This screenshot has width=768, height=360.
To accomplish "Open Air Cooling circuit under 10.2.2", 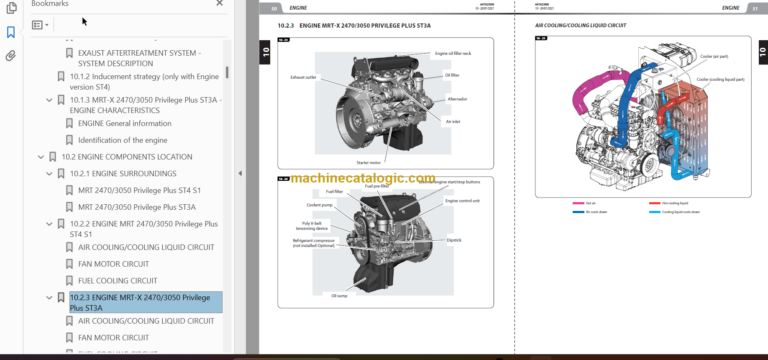I will pos(146,247).
